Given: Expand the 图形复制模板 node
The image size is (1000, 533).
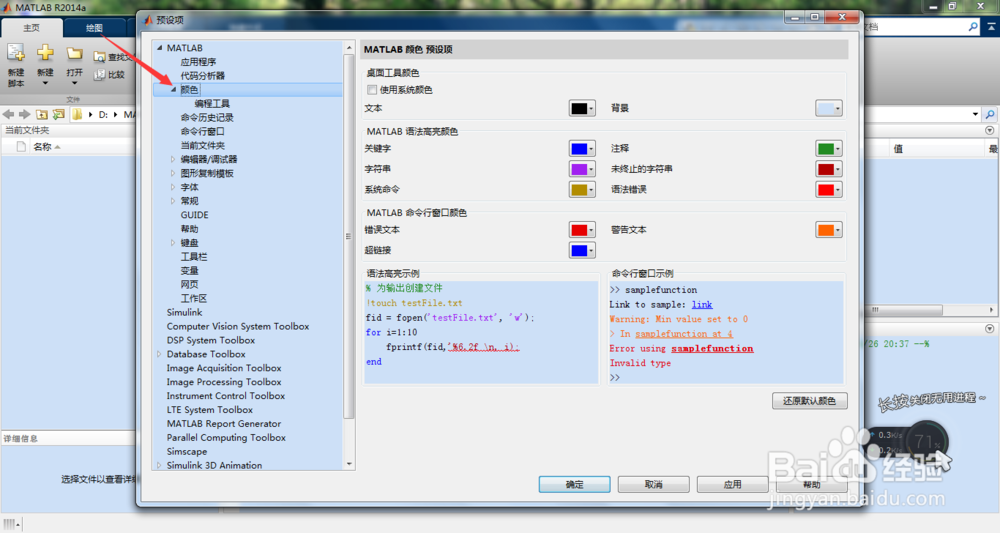Looking at the screenshot, I should [x=173, y=173].
